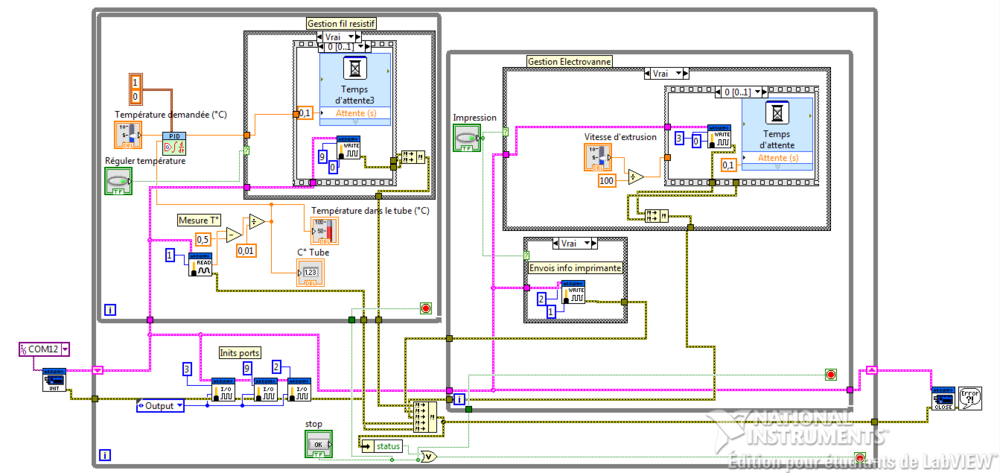Click the status unbundle element

click(x=384, y=445)
